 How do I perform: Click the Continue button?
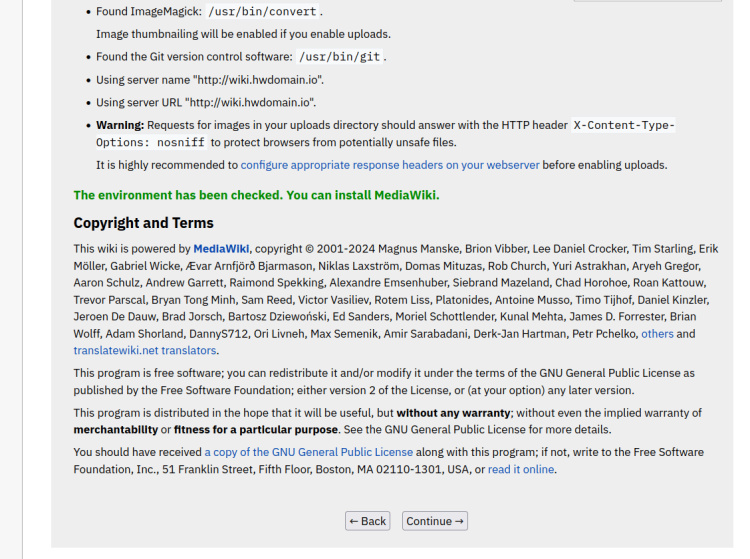click(x=435, y=521)
